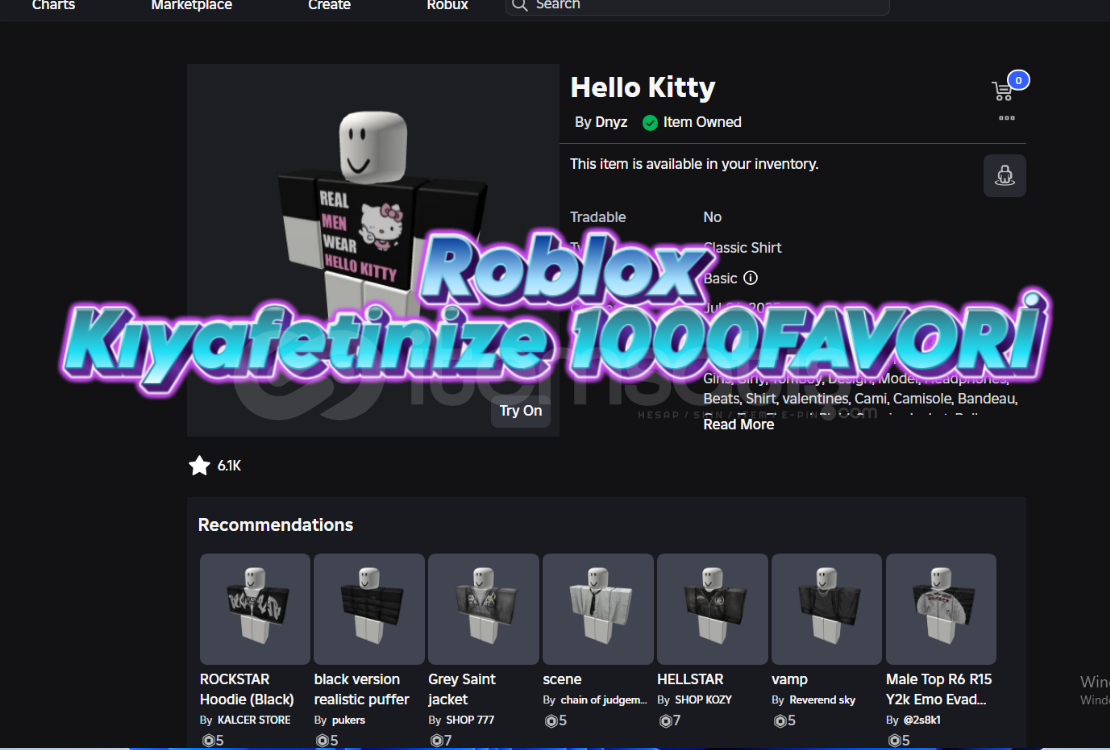Click black version realistic puffer title

[362, 689]
